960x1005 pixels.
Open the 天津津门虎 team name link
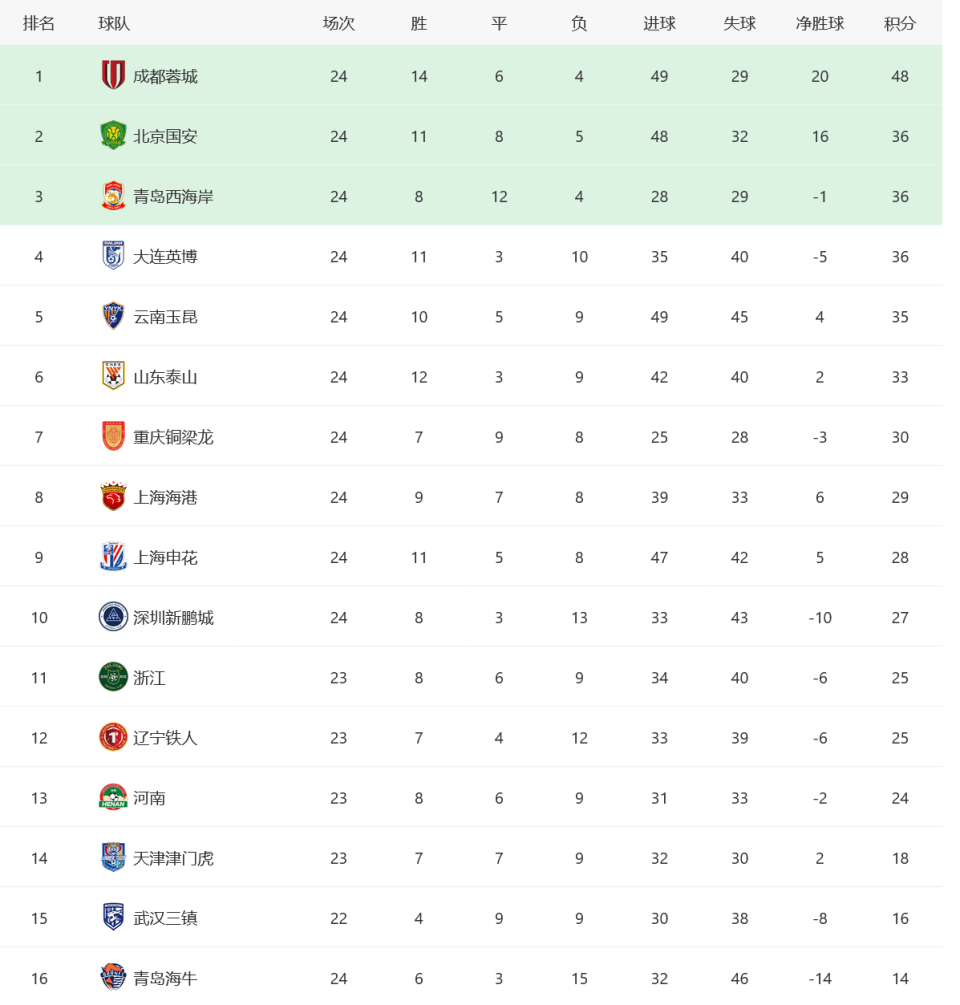point(173,858)
